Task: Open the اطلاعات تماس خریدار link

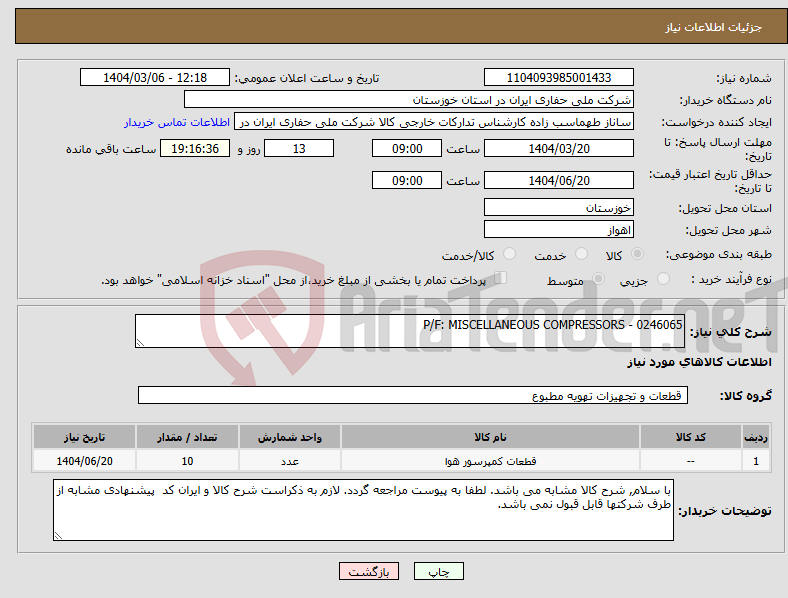Action: pos(177,122)
